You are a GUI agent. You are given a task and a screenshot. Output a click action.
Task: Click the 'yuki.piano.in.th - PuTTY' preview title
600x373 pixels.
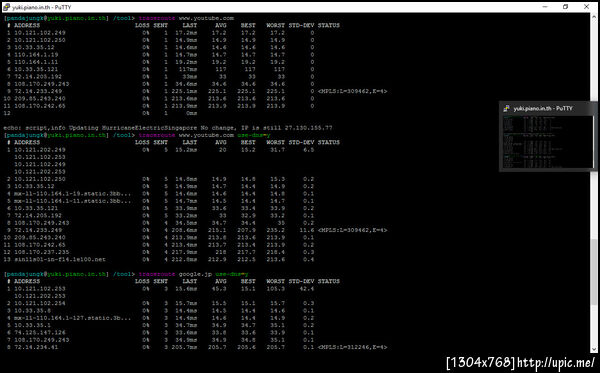point(543,109)
